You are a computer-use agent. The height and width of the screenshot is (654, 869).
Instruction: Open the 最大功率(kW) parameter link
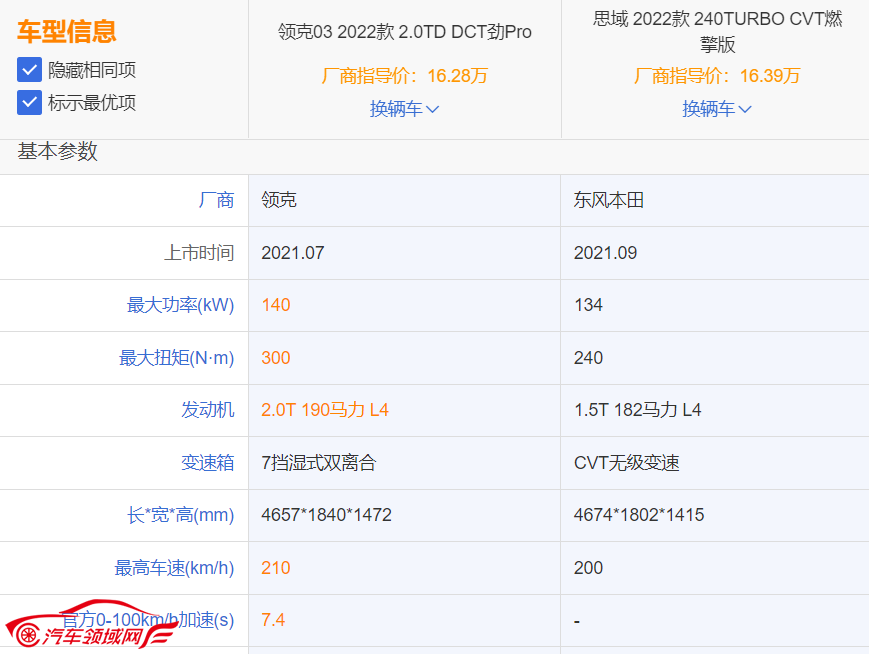click(x=181, y=305)
